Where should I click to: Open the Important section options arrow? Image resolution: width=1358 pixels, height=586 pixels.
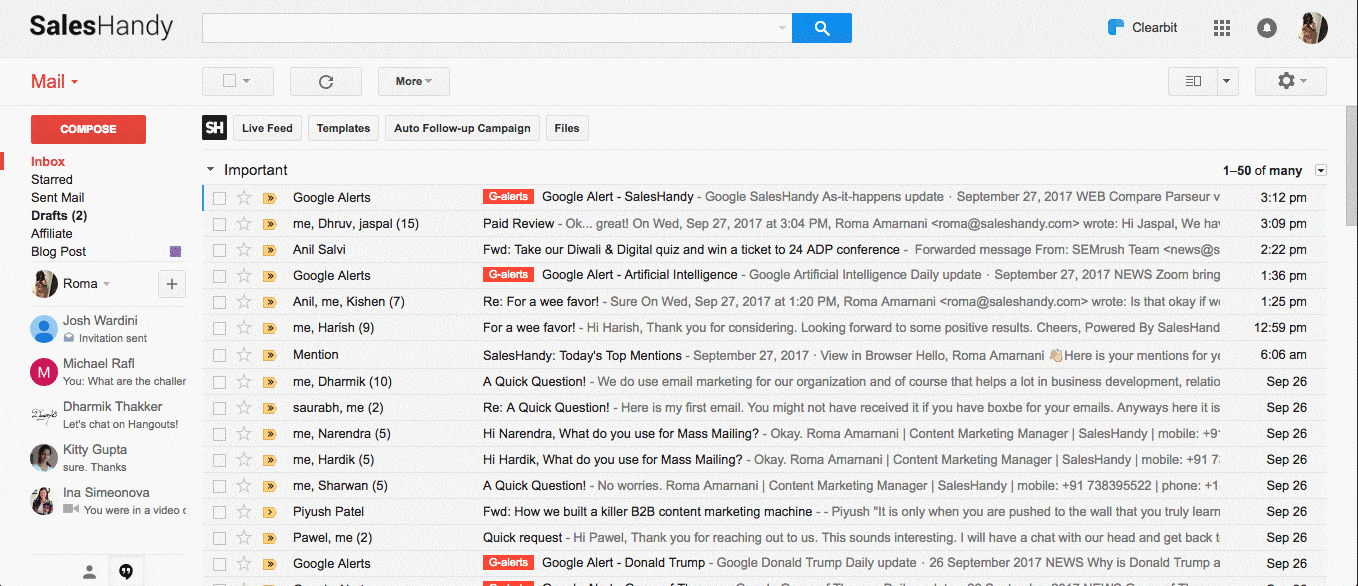click(x=1321, y=171)
